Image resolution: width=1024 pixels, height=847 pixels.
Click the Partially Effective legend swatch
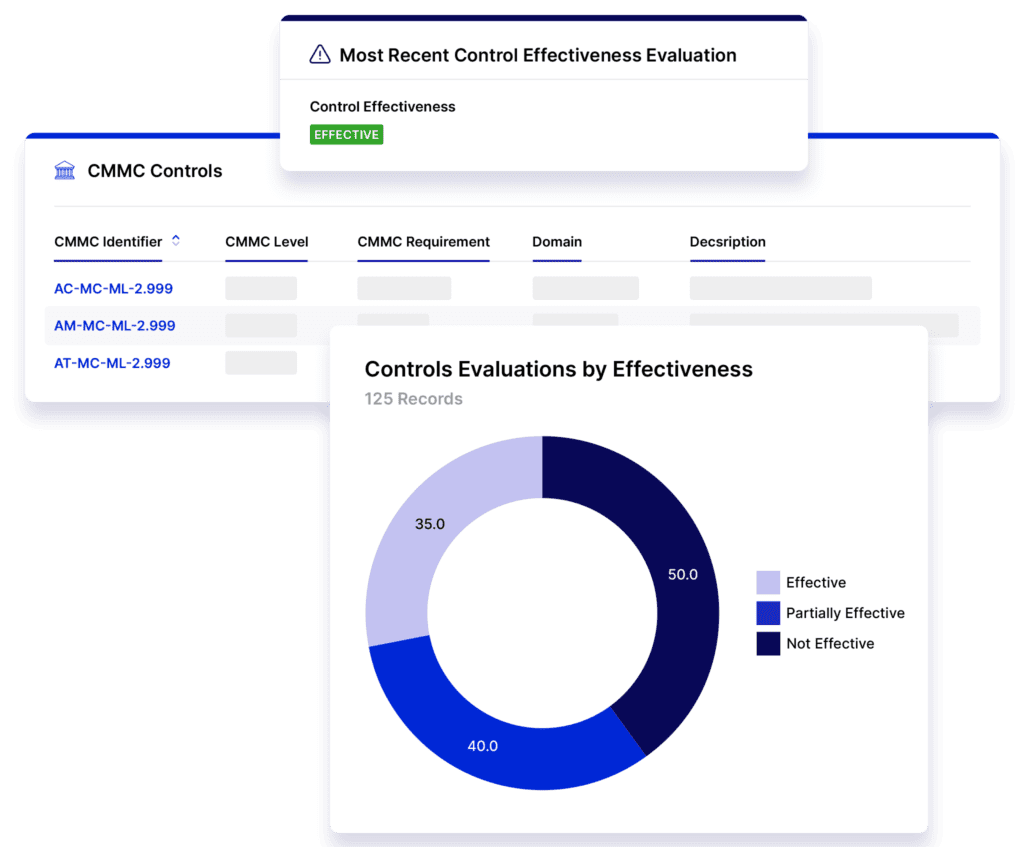[768, 613]
